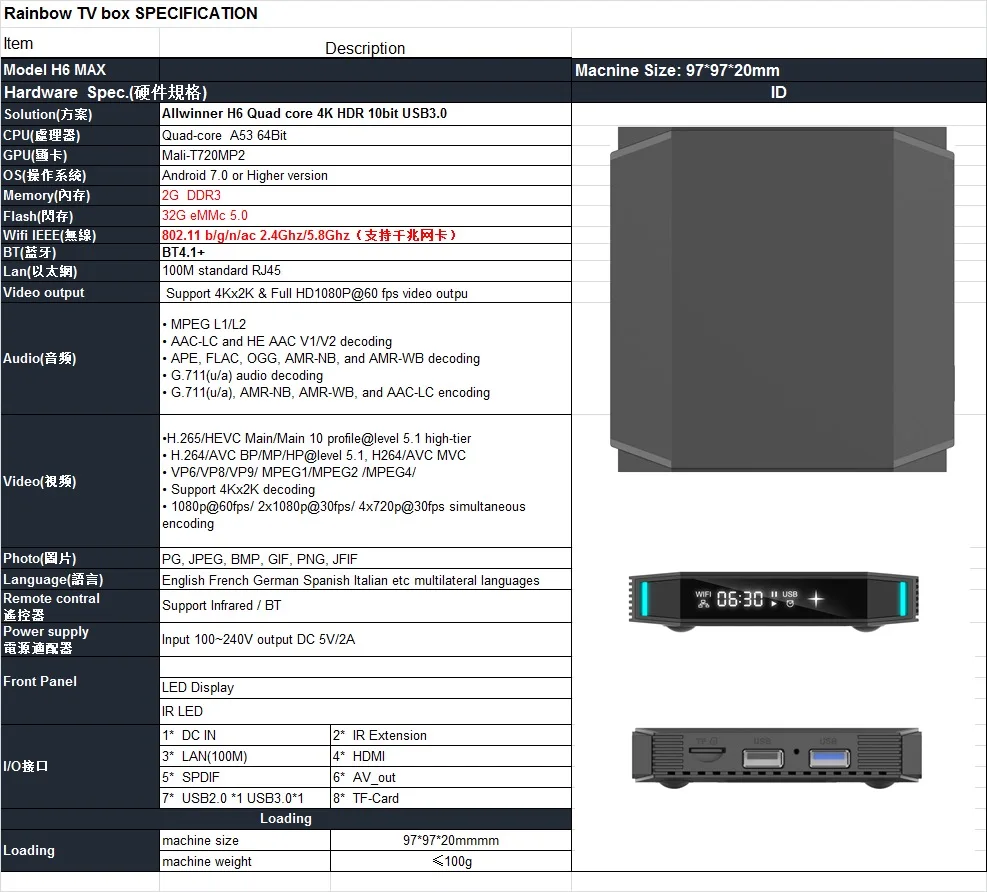Viewport: 987px width, 892px height.
Task: Select the 'Rainbow TV box SPECIFICATION' title
Action: 131,13
